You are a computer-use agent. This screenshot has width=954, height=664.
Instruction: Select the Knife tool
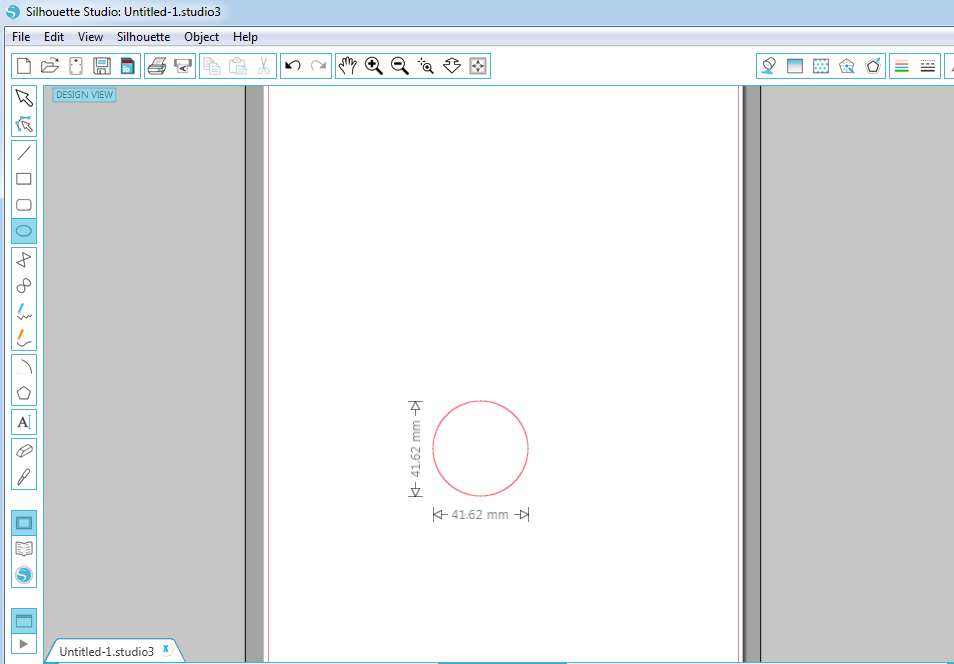click(x=24, y=477)
